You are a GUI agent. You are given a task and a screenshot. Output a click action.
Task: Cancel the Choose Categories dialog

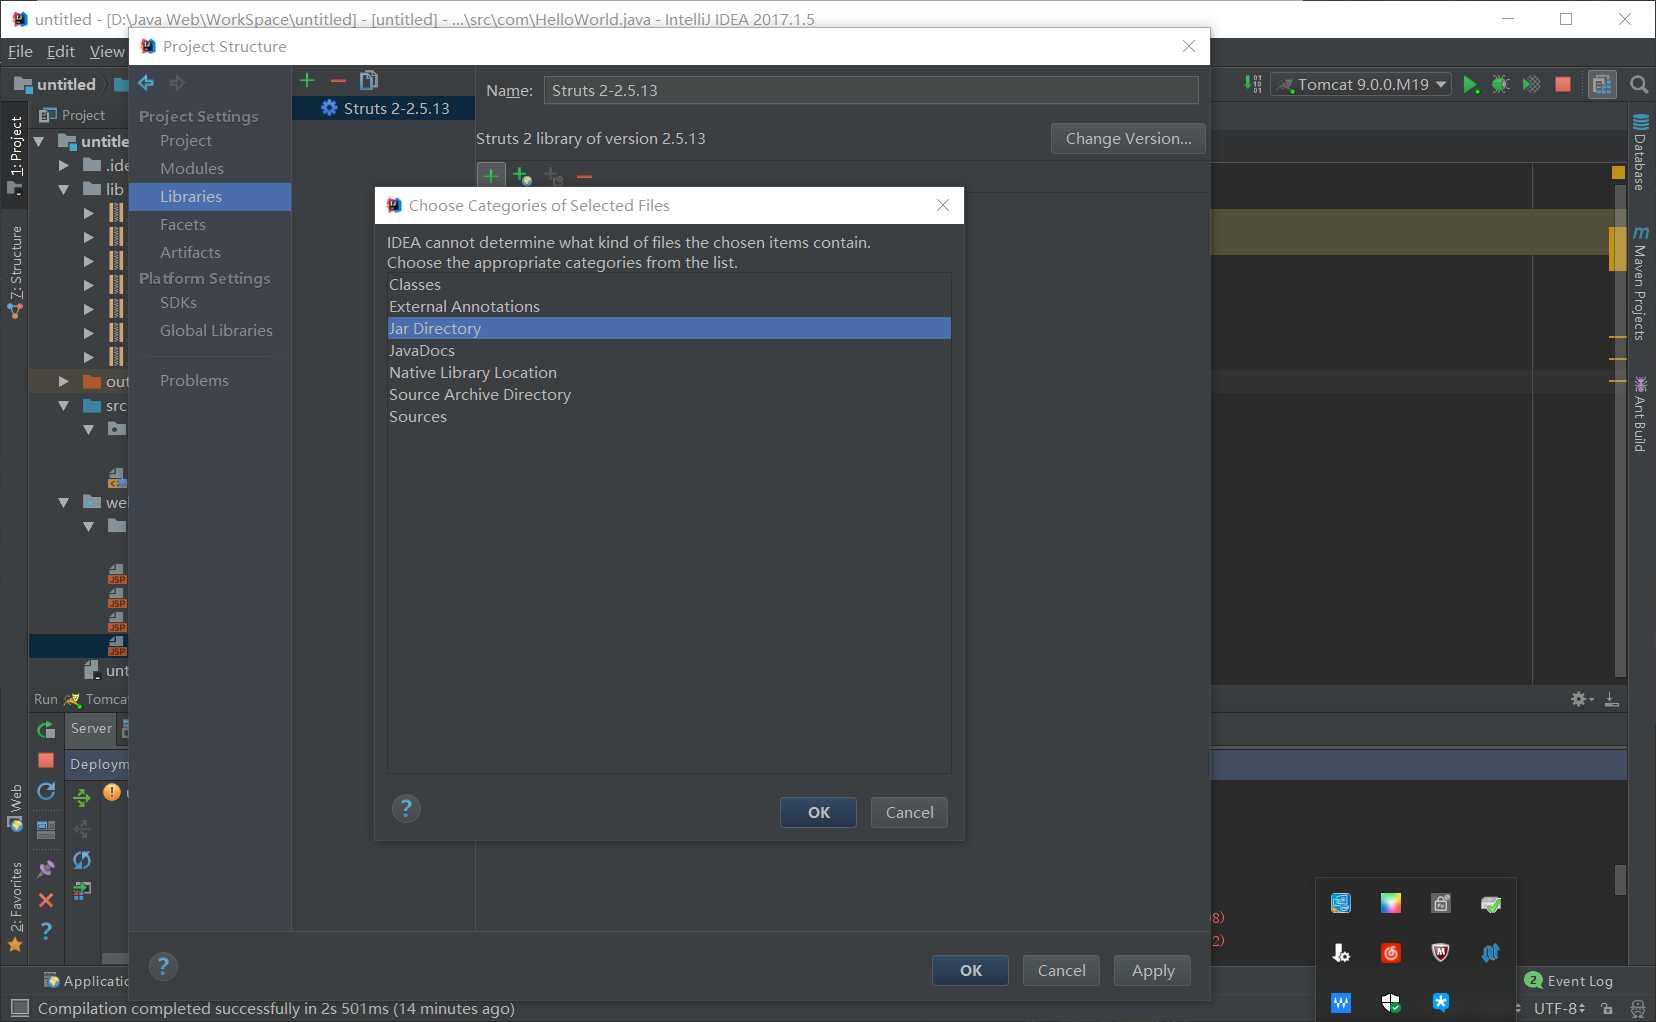pyautogui.click(x=909, y=812)
